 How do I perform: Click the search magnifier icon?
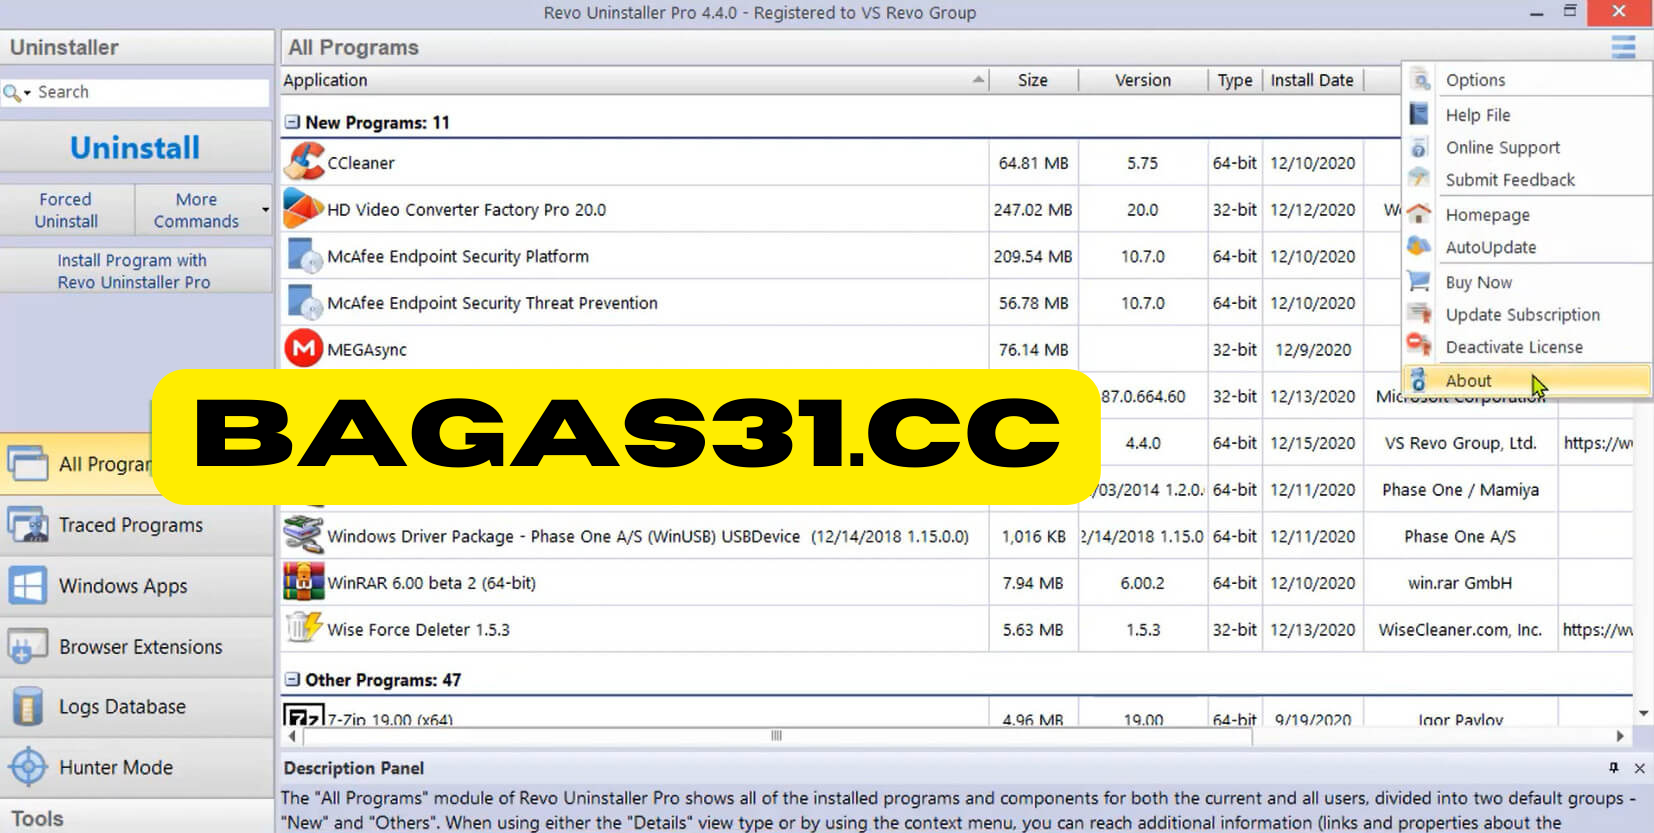11,92
